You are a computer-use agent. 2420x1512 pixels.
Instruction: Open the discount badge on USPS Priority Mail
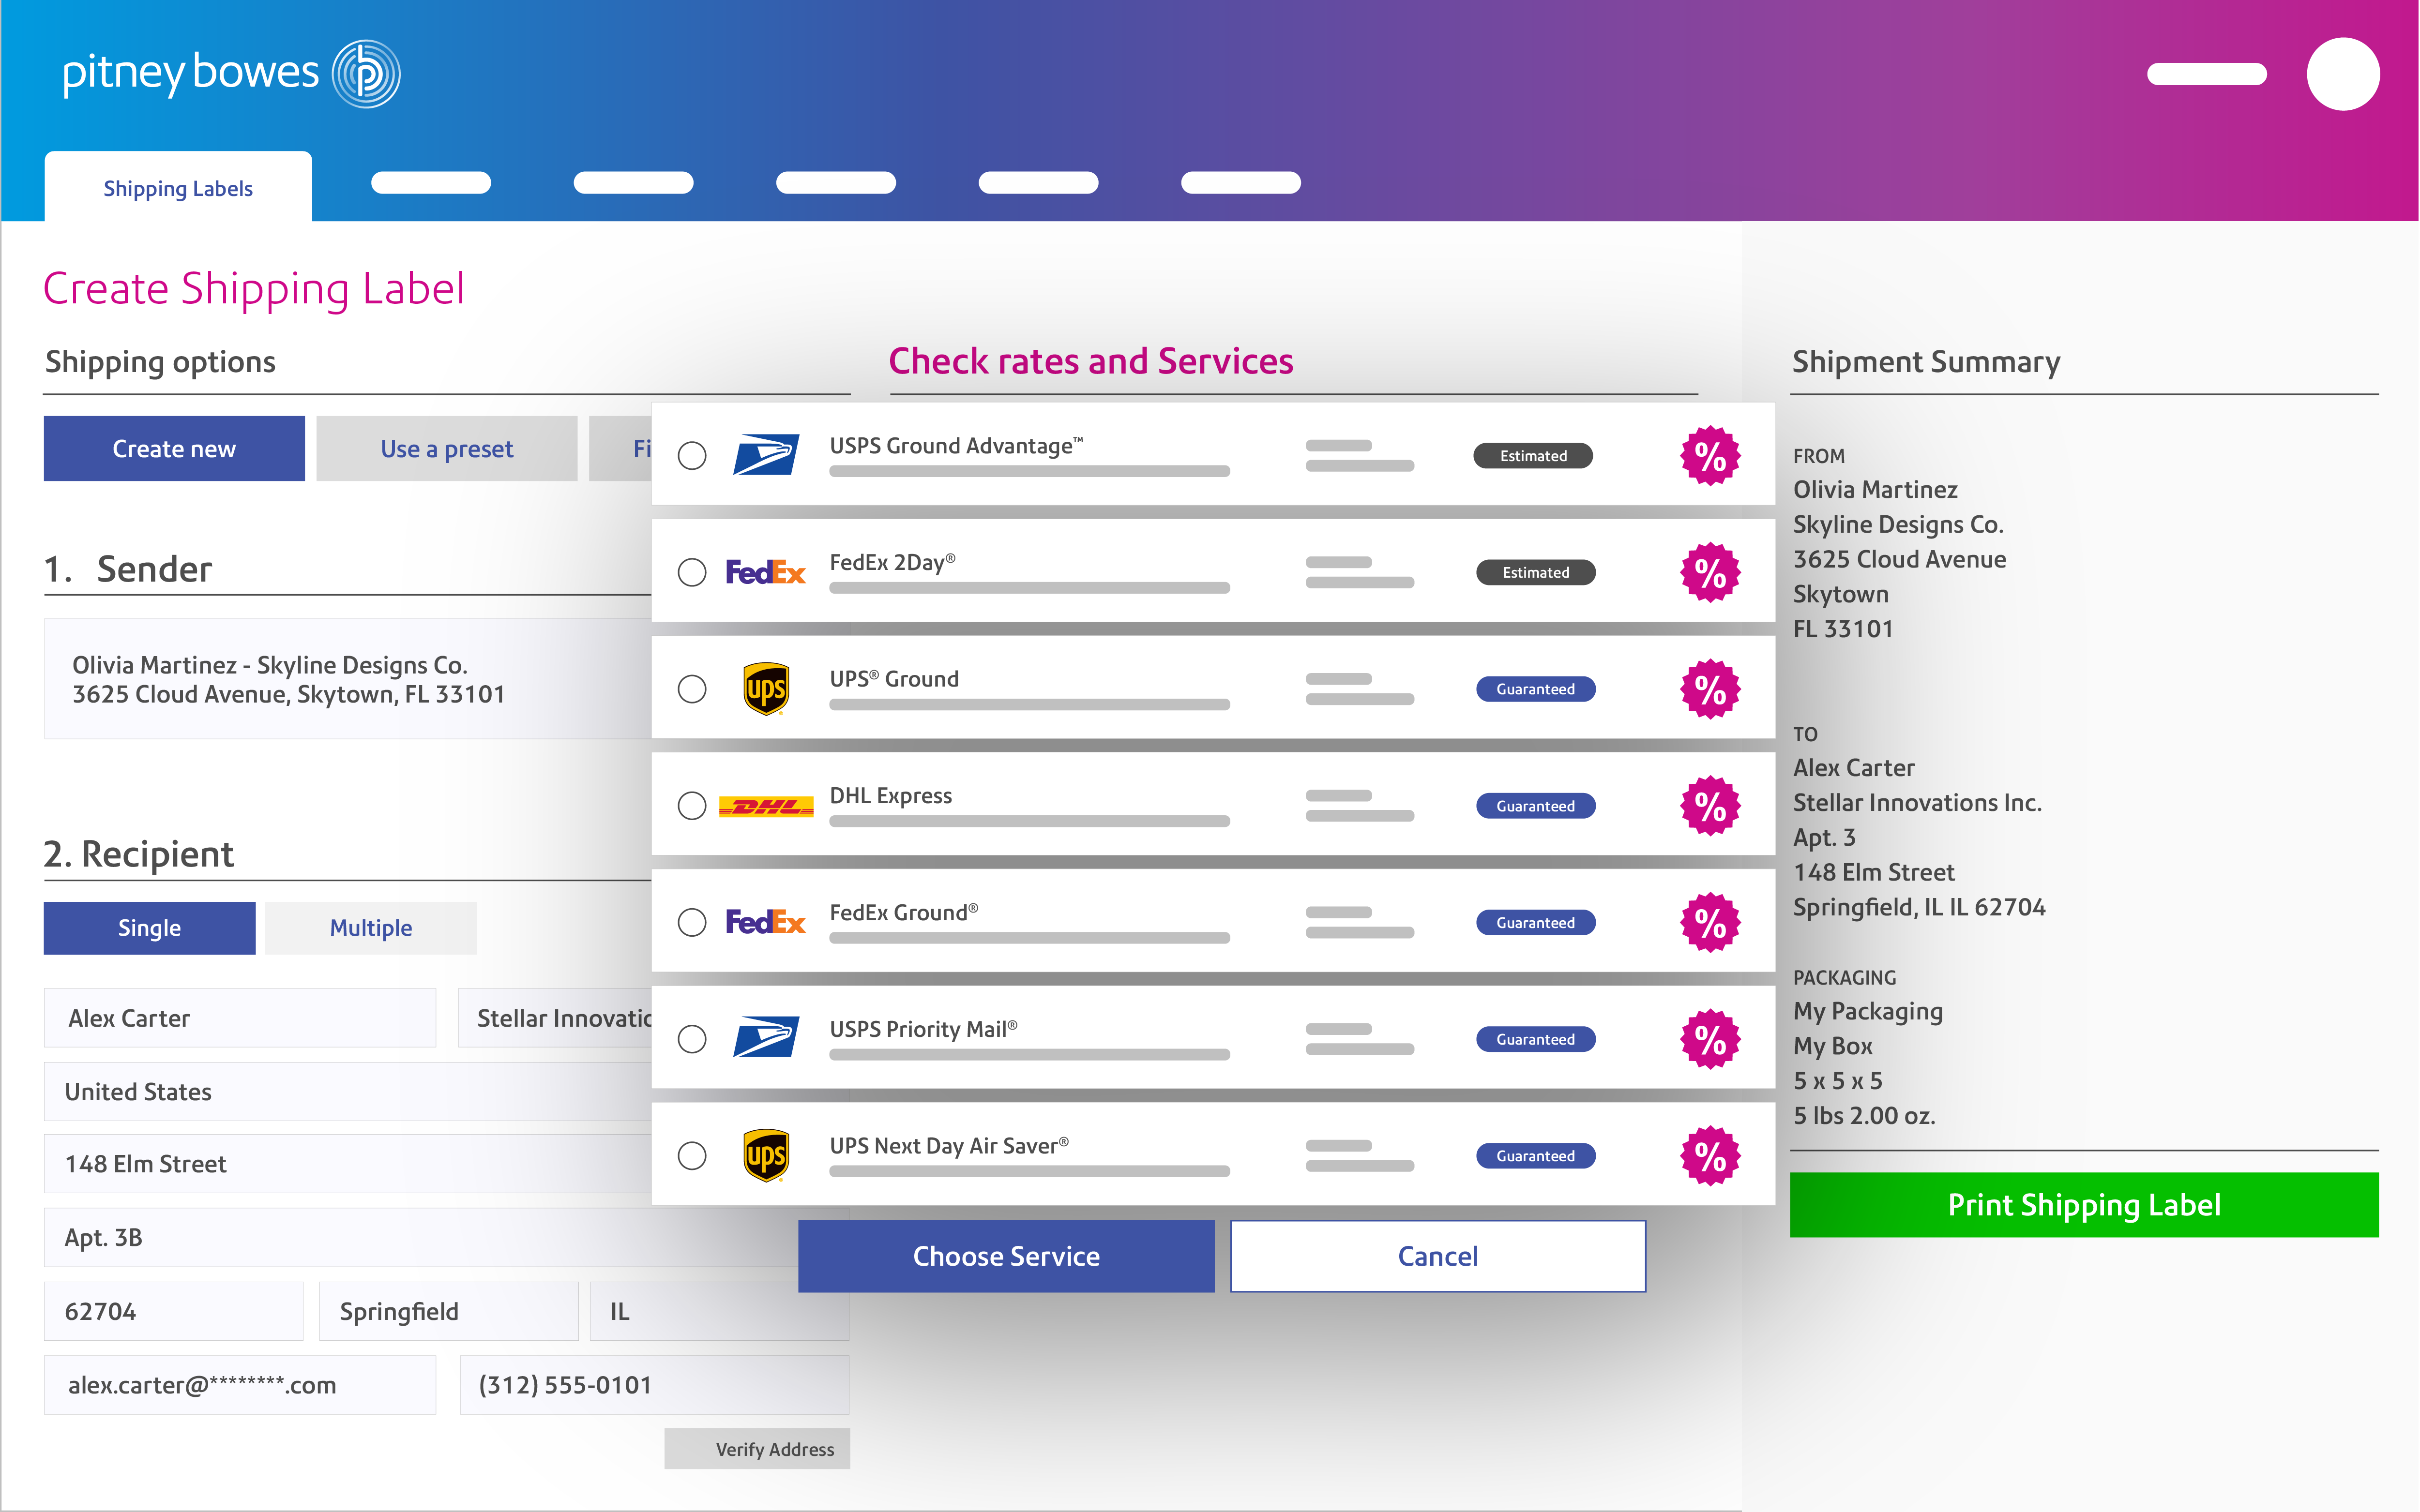(x=1711, y=1038)
